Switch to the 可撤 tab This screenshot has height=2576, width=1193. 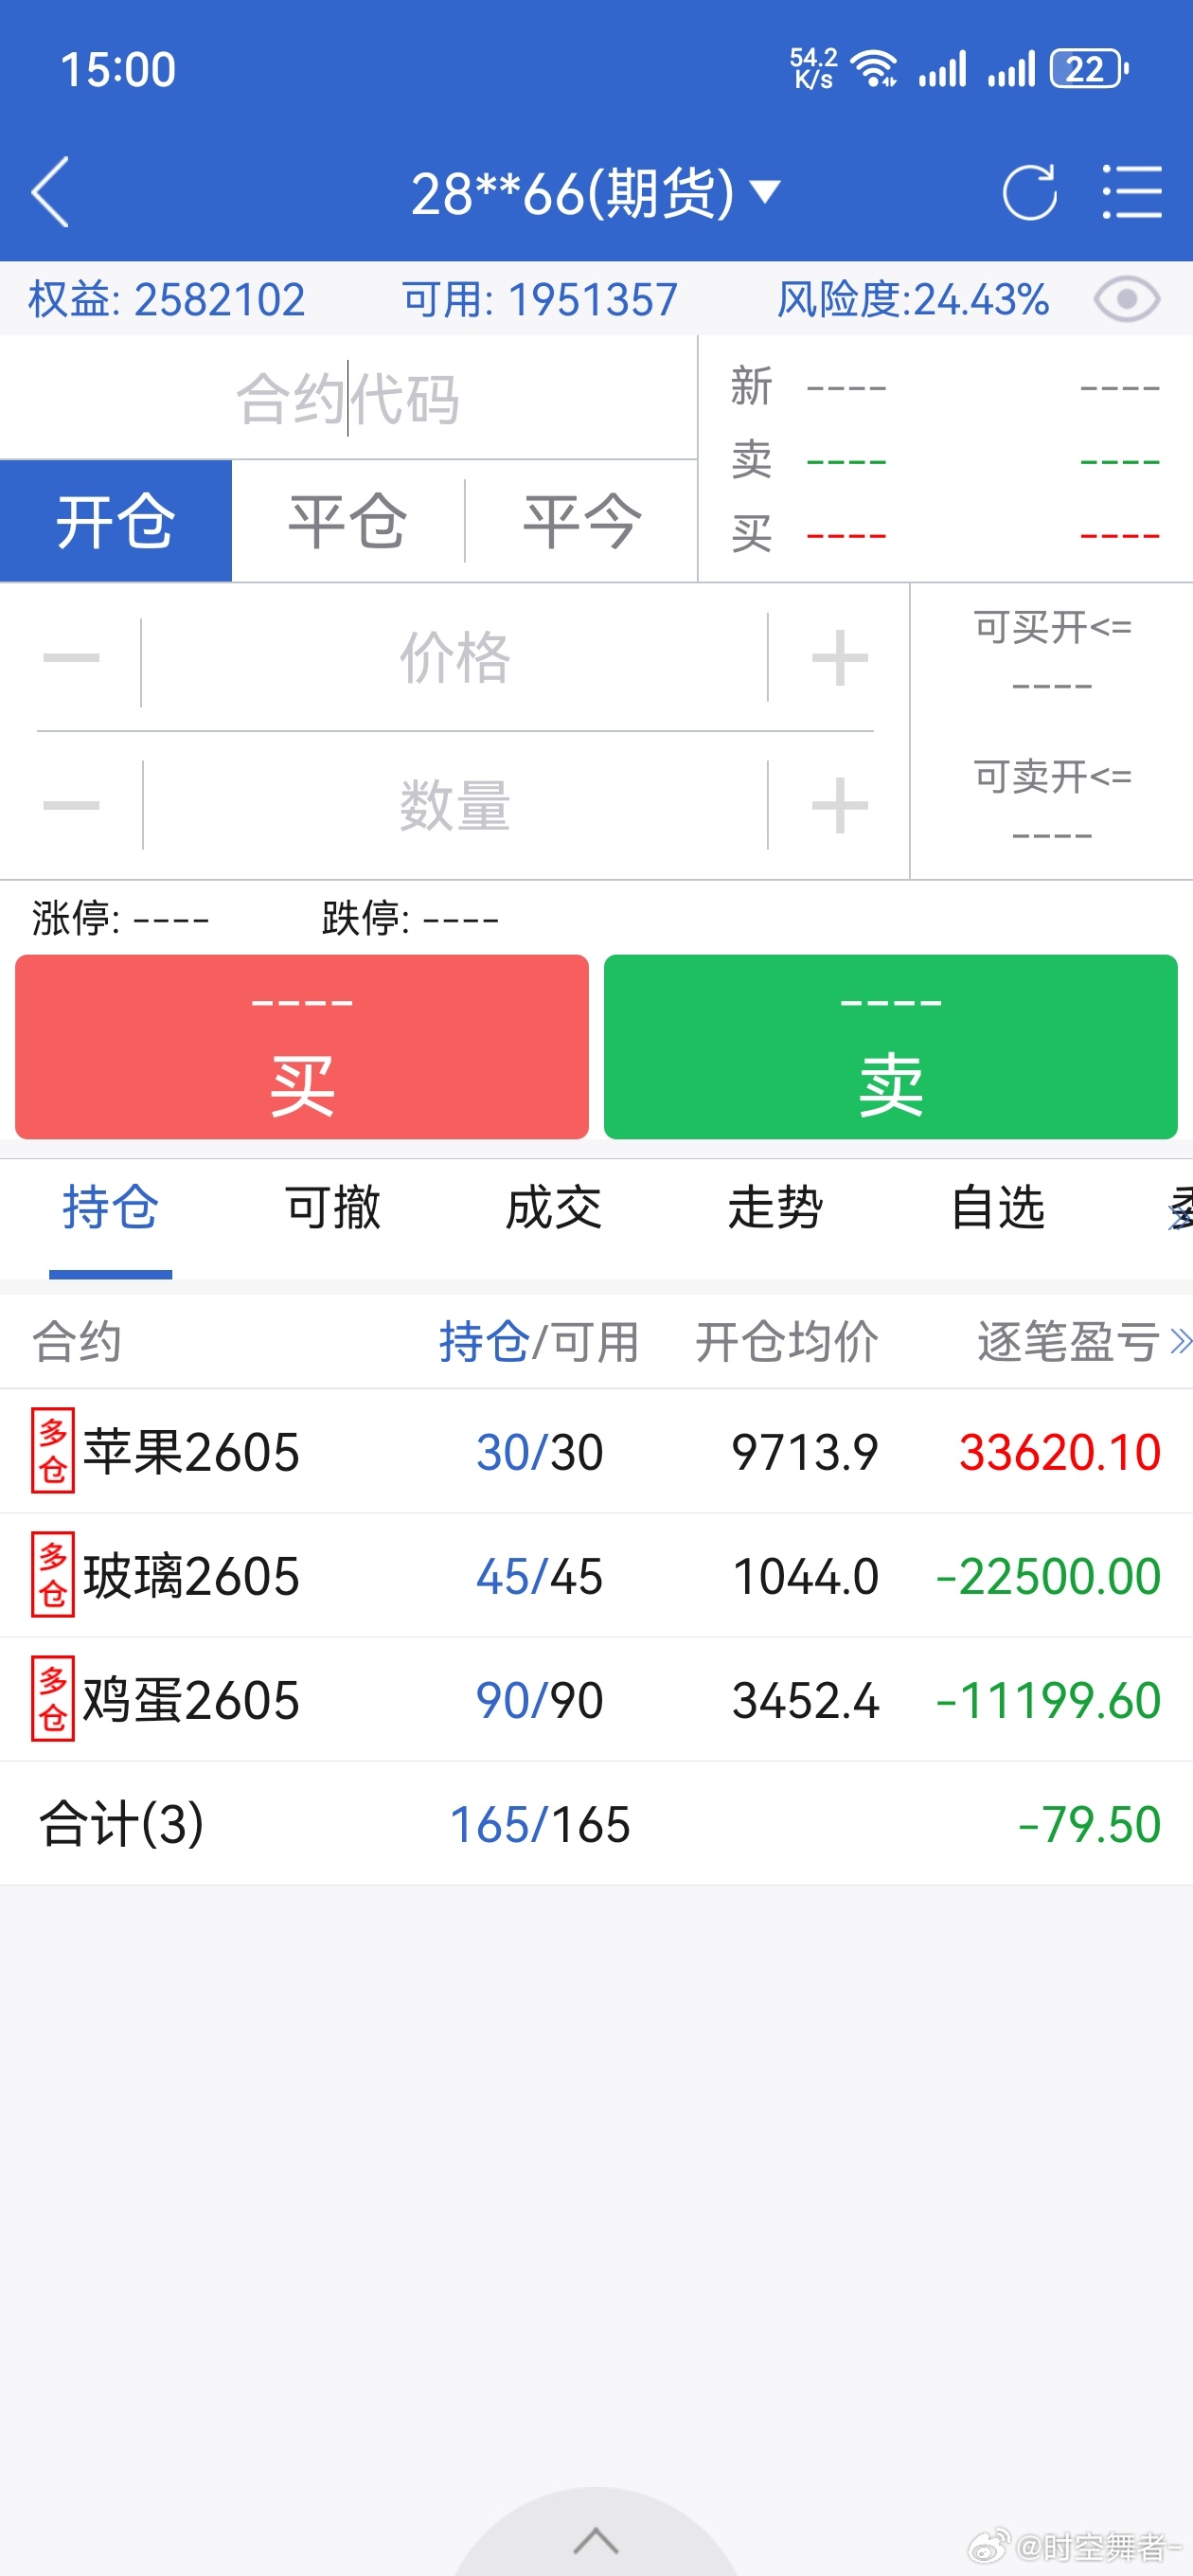pos(333,1207)
